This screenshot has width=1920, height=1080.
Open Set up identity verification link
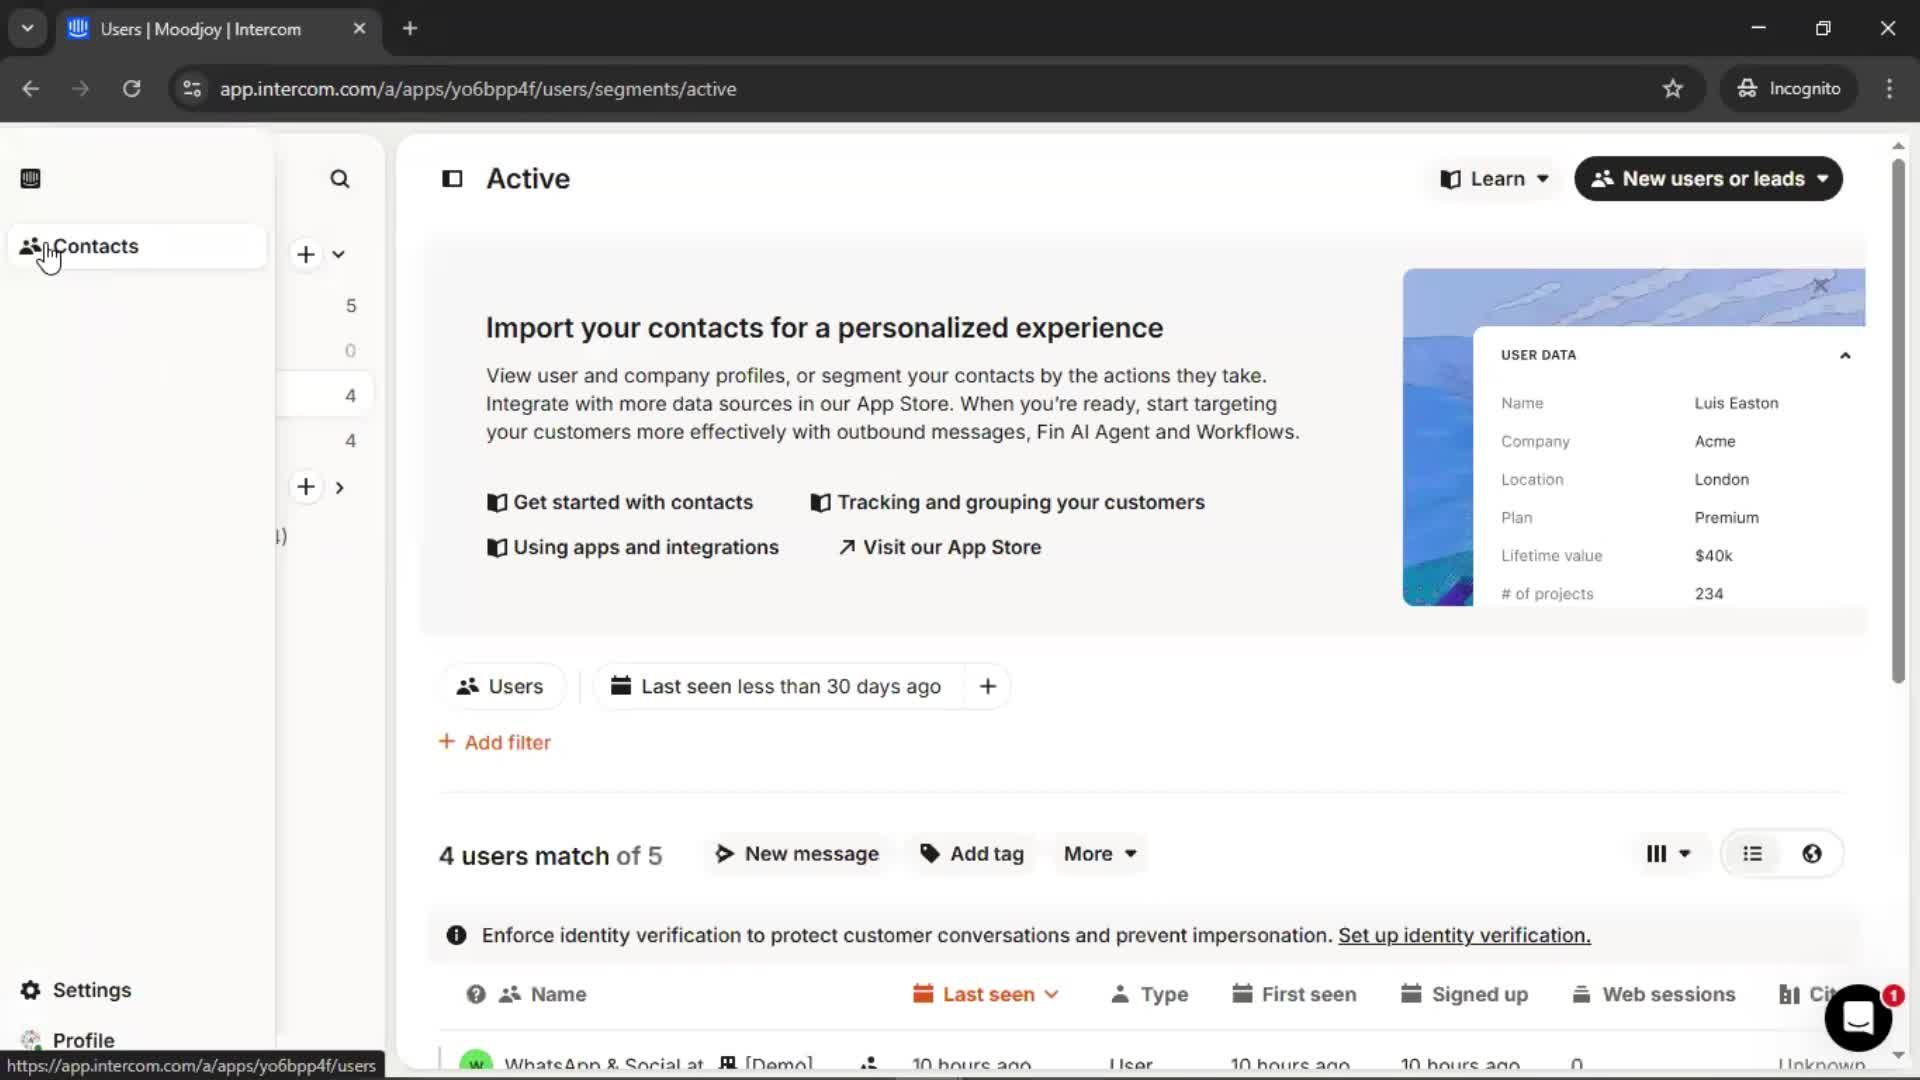click(1464, 935)
